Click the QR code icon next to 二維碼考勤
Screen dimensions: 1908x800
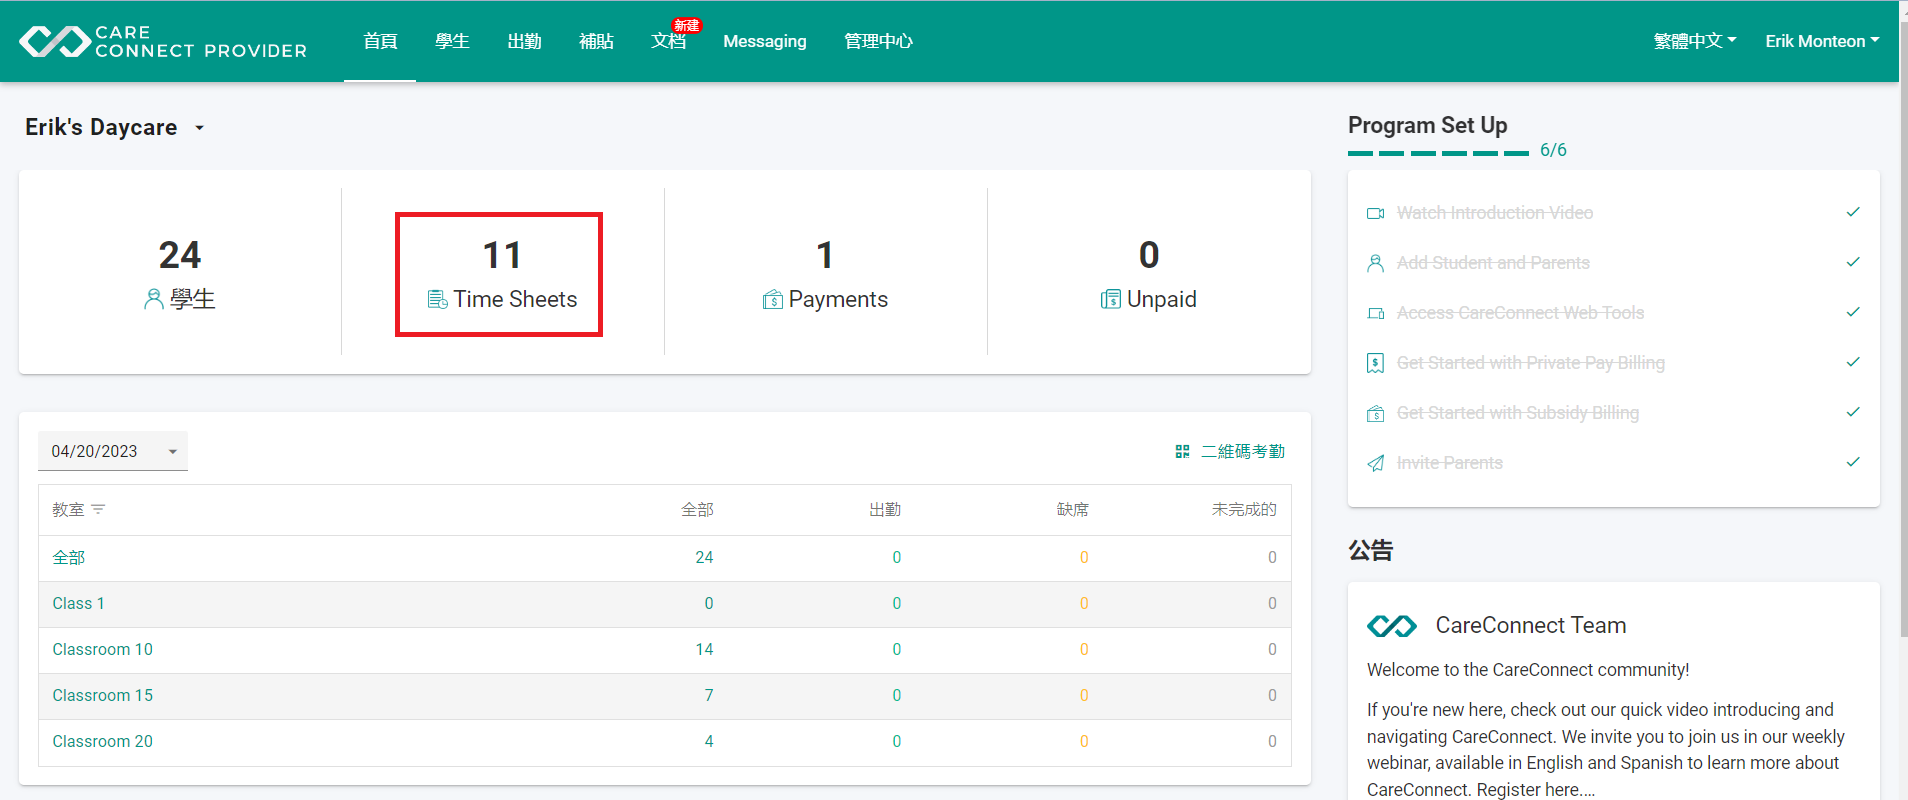tap(1182, 452)
